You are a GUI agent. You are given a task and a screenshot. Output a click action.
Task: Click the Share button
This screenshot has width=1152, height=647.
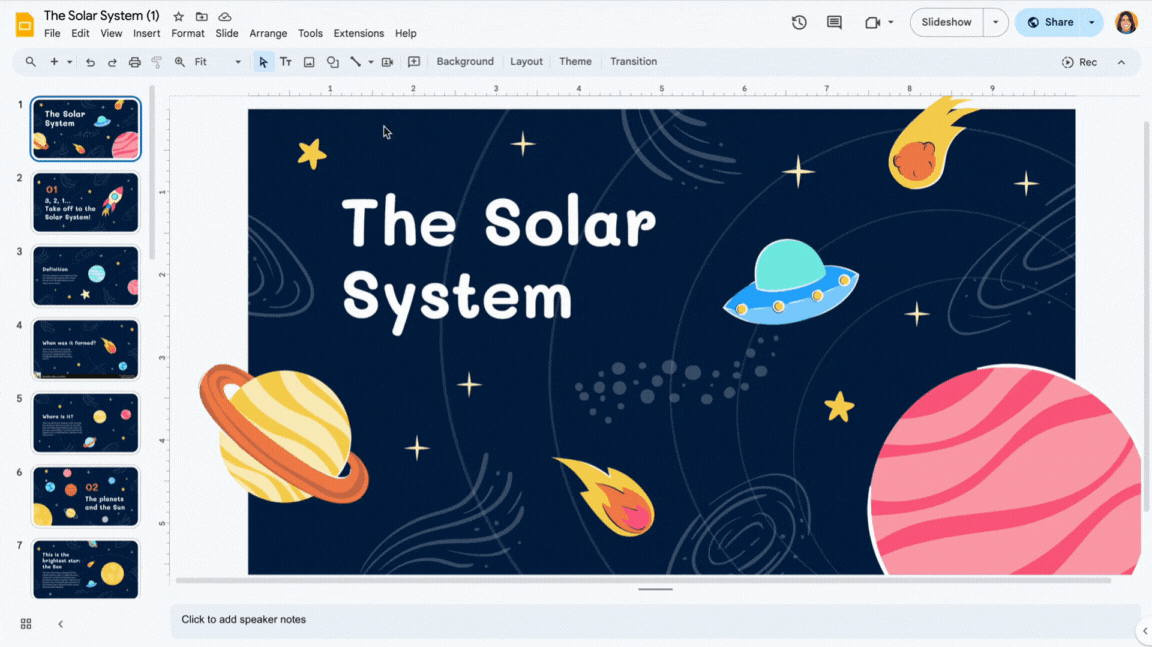[1050, 23]
